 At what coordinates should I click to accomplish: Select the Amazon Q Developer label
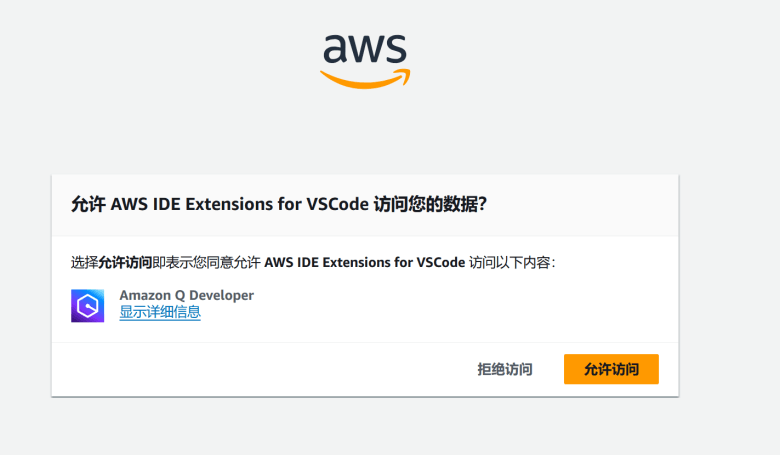tap(186, 295)
